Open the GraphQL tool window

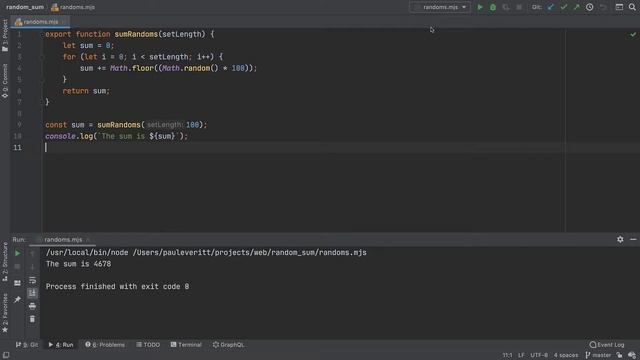point(228,345)
